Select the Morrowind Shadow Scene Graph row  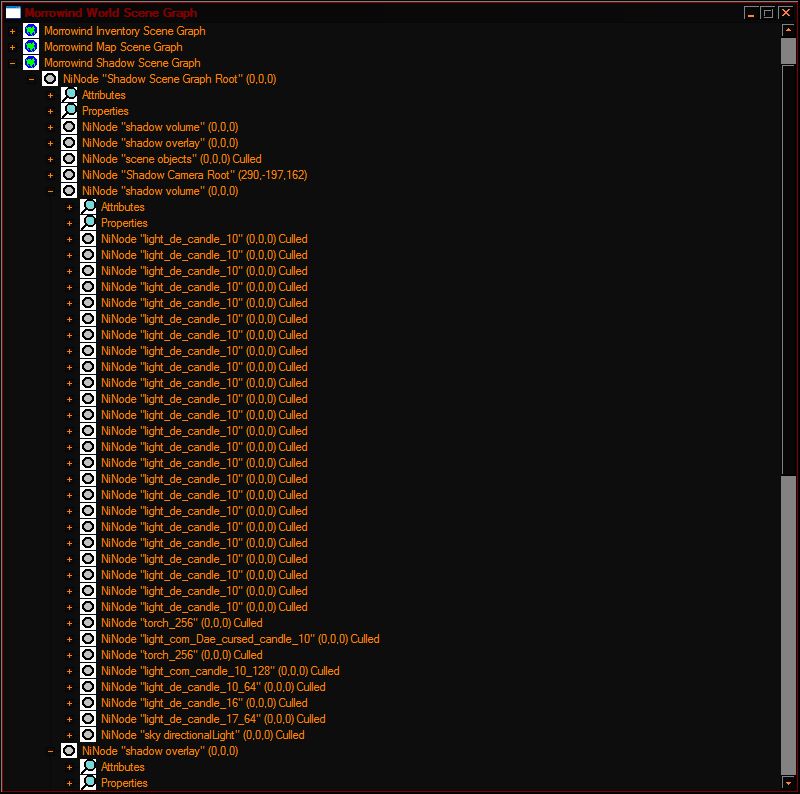click(122, 63)
